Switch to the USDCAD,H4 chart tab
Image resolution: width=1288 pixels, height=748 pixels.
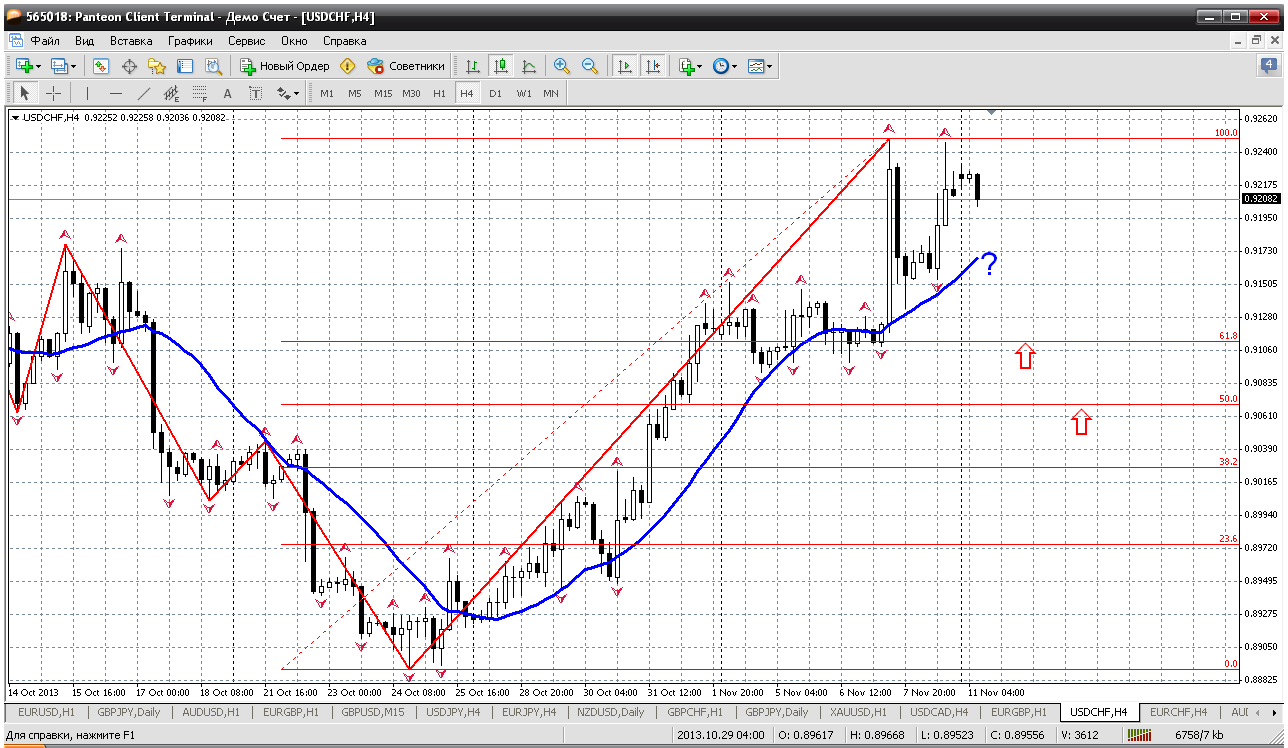click(939, 712)
